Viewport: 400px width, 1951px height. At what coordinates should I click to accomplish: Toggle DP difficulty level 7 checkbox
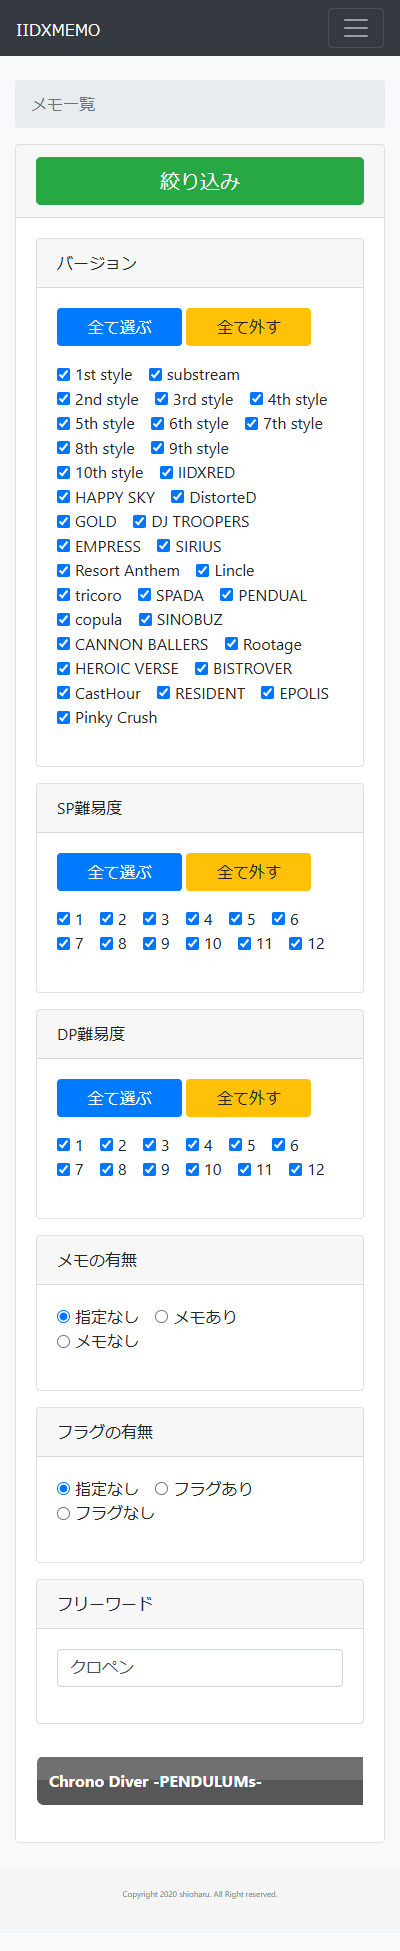pos(64,1170)
